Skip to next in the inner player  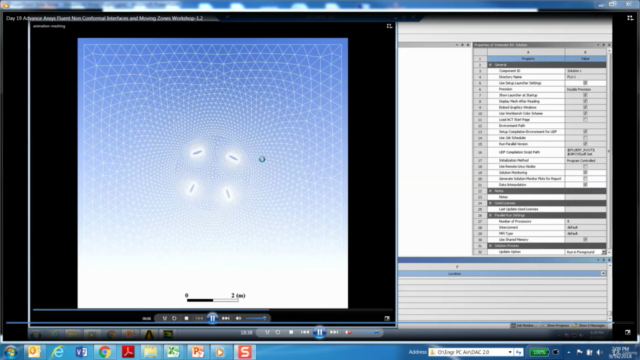[x=226, y=318]
